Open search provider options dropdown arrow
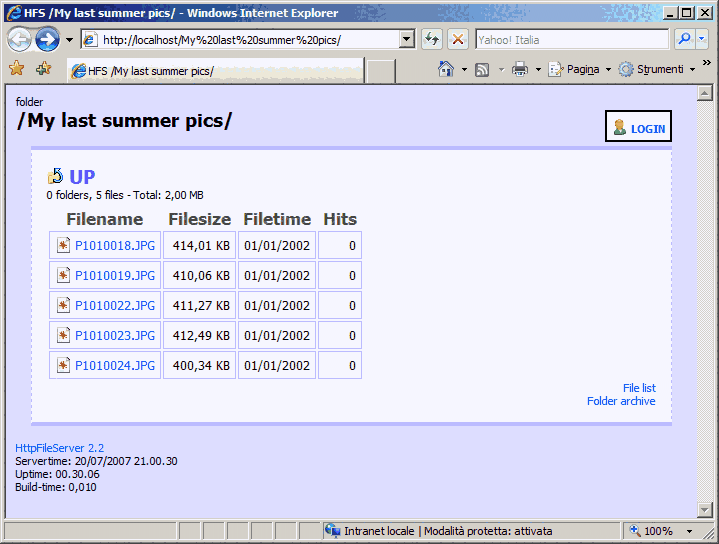The width and height of the screenshot is (719, 544). coord(702,39)
